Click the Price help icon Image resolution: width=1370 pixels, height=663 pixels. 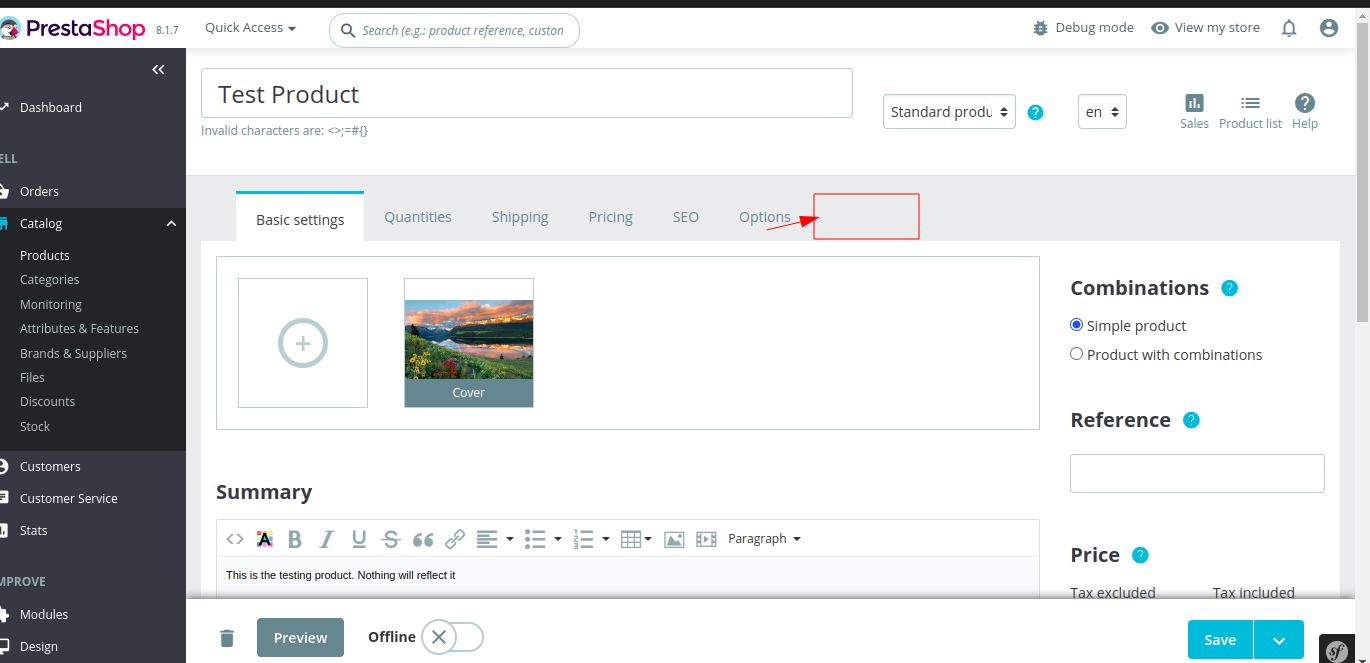click(1140, 555)
